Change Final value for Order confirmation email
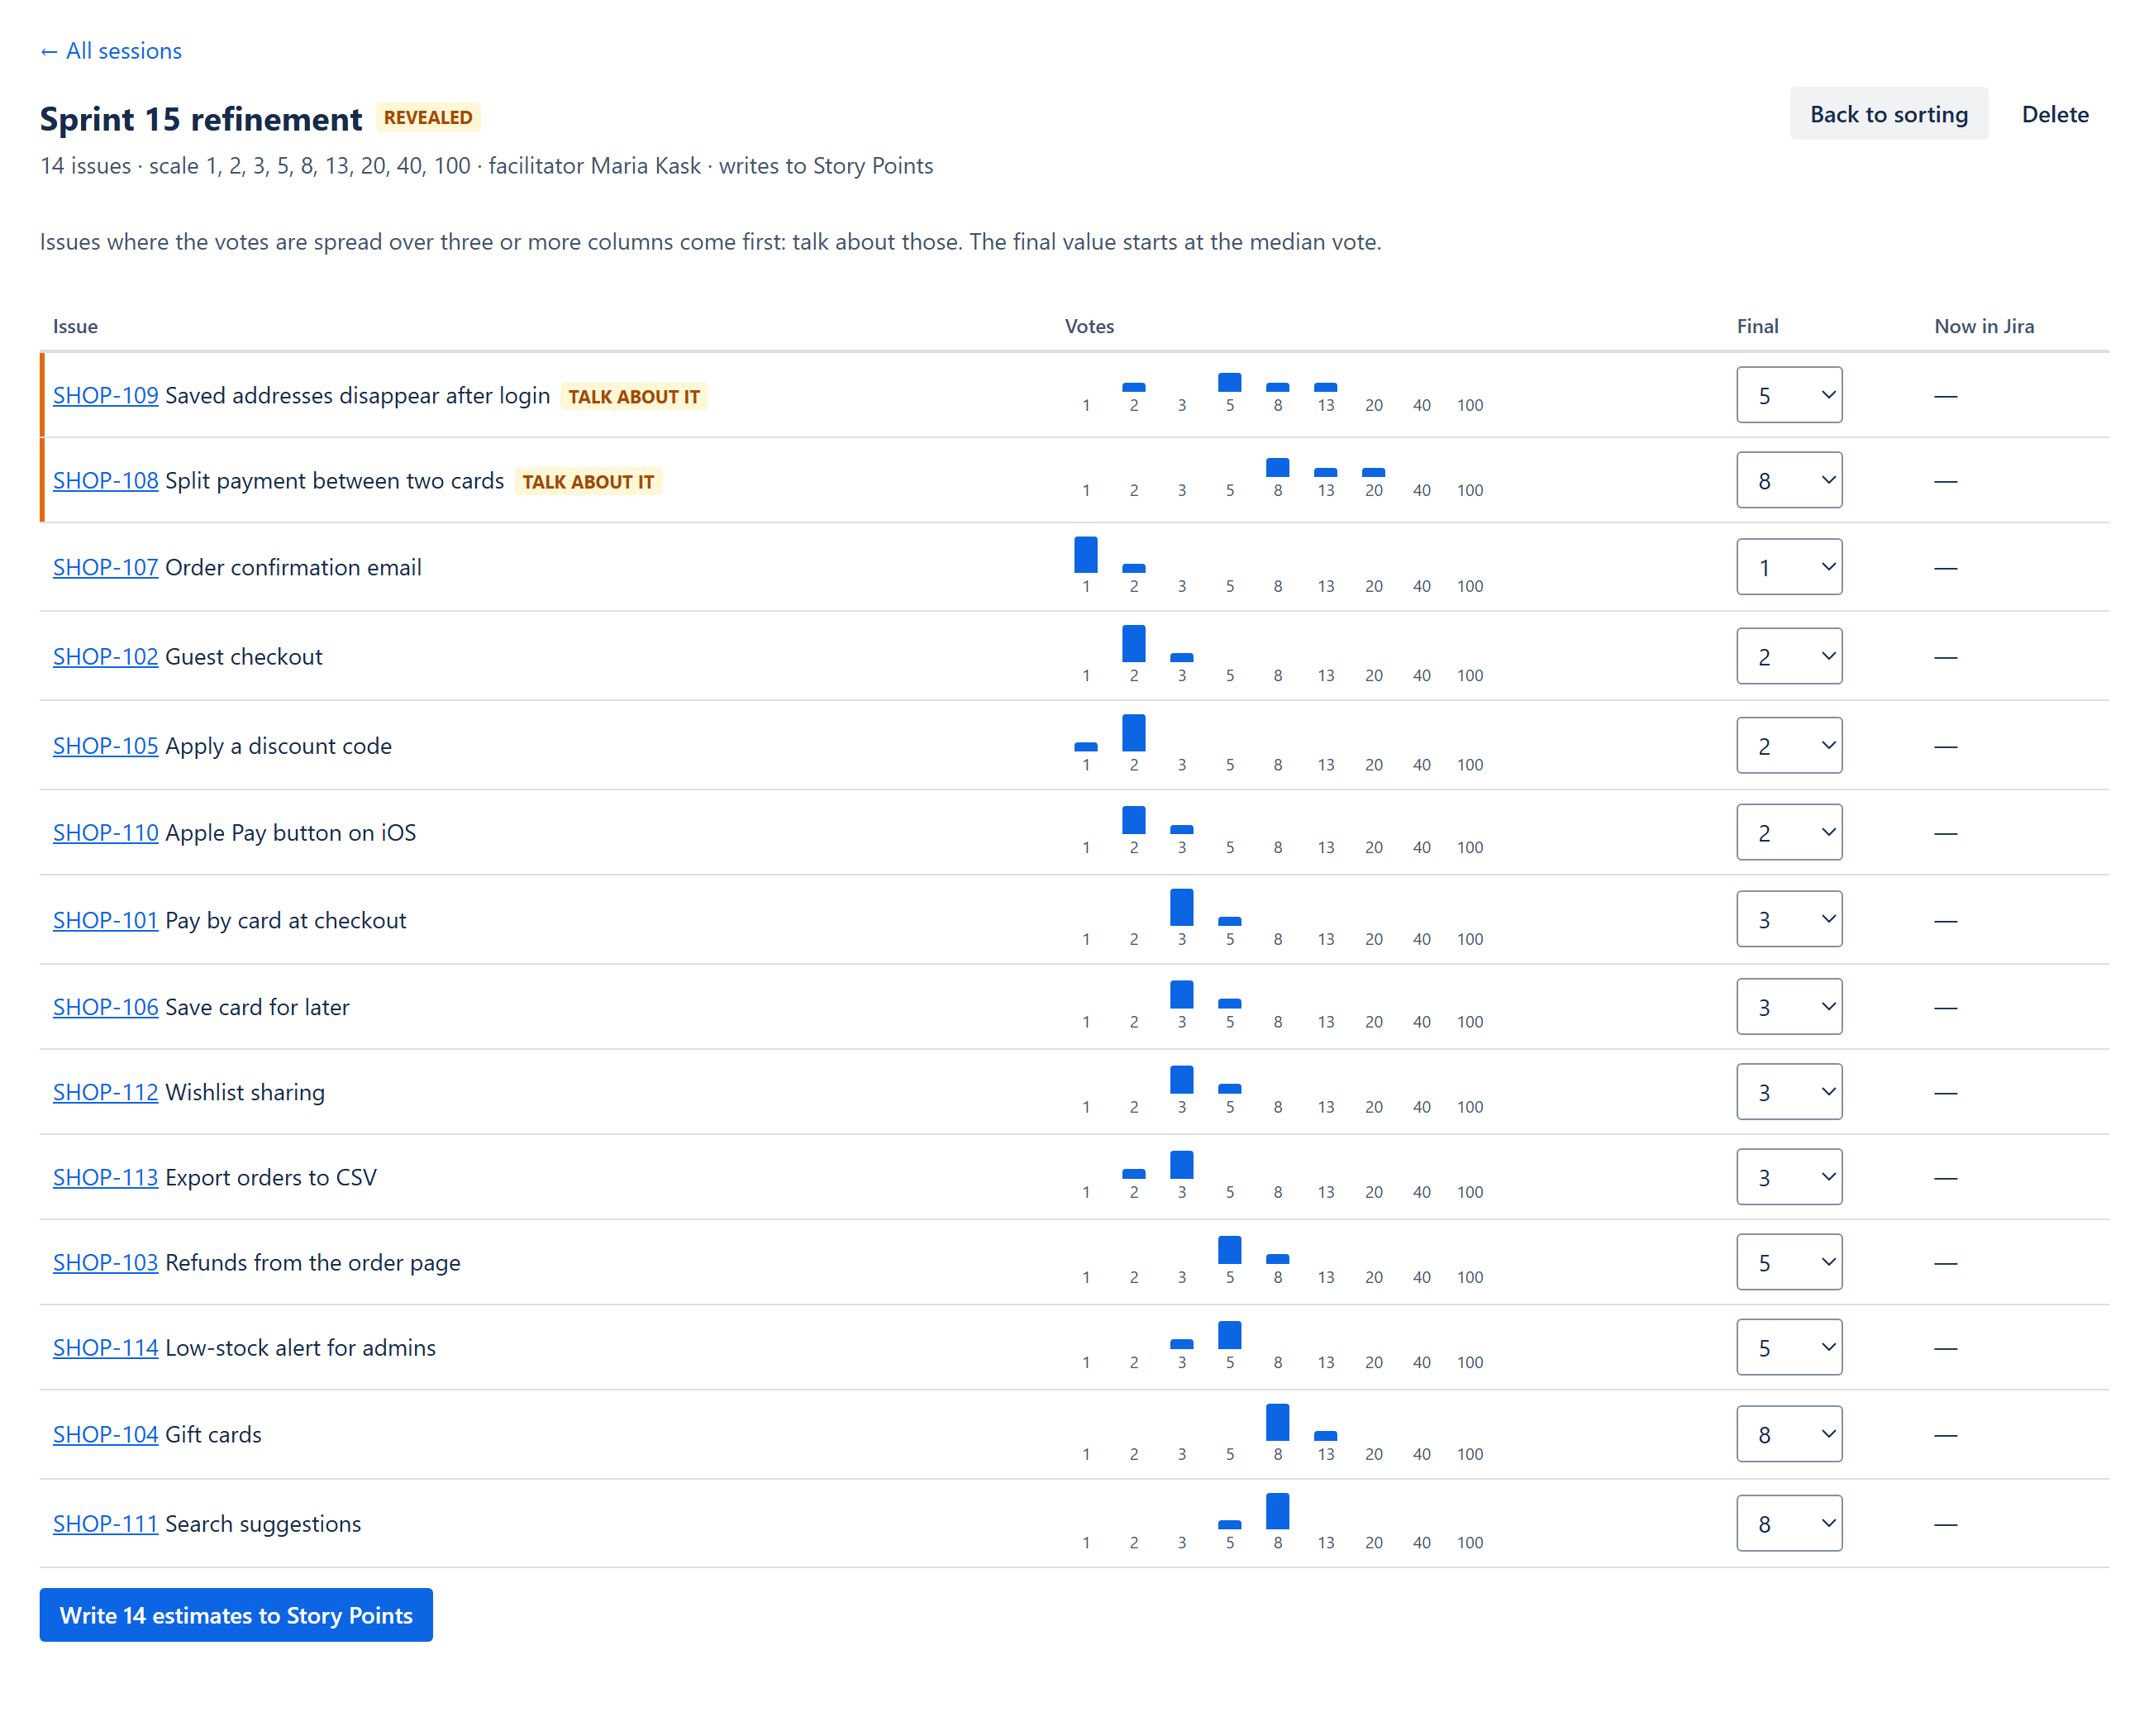 click(1789, 567)
